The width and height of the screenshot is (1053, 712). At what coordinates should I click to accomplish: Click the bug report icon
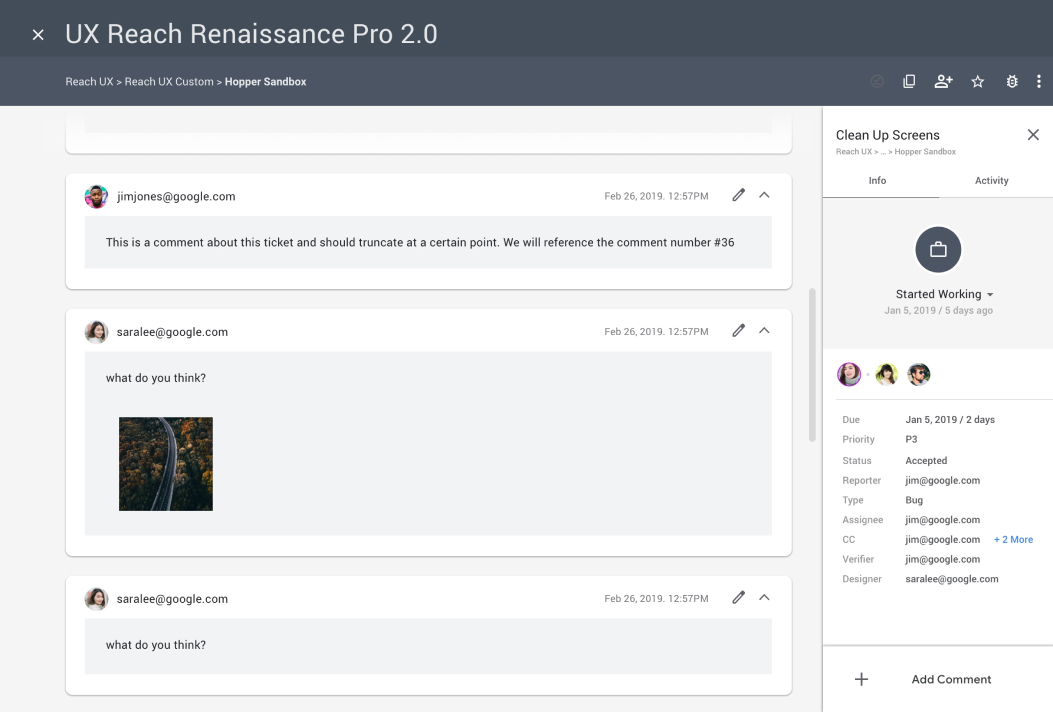click(1012, 82)
